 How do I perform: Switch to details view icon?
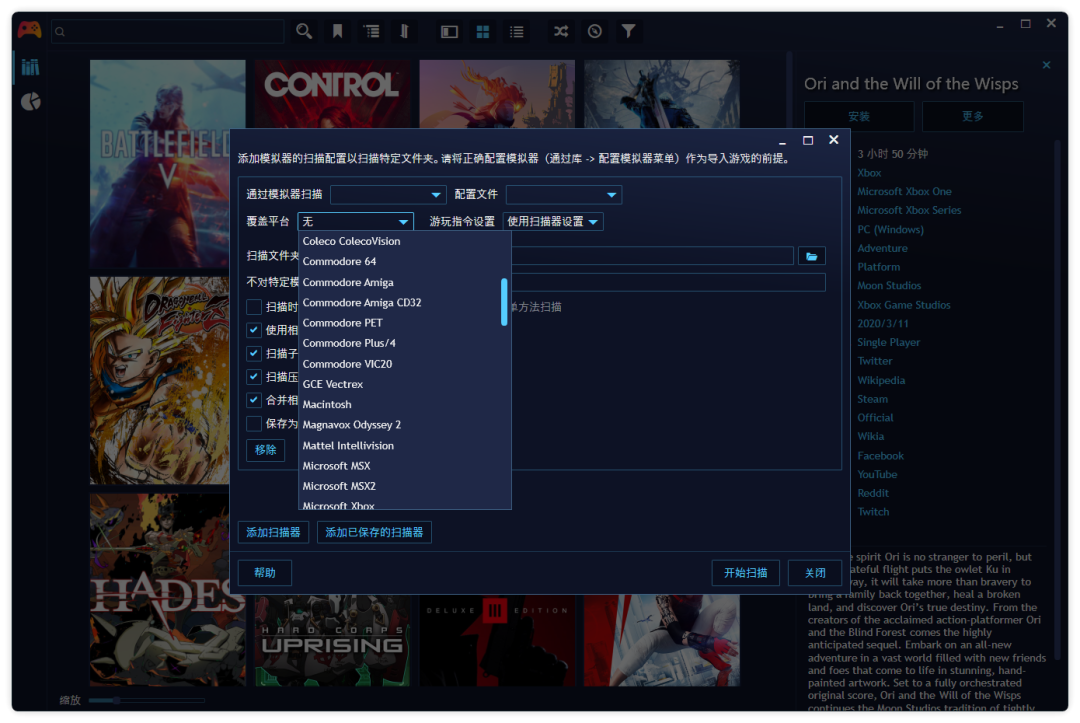449,32
